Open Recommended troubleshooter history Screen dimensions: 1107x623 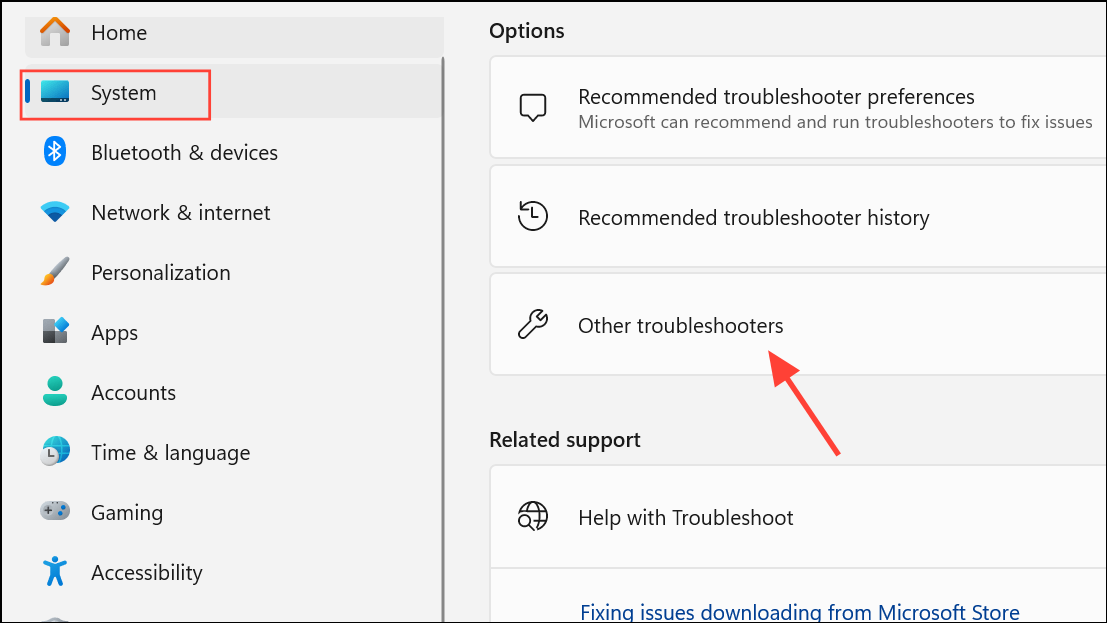click(753, 216)
